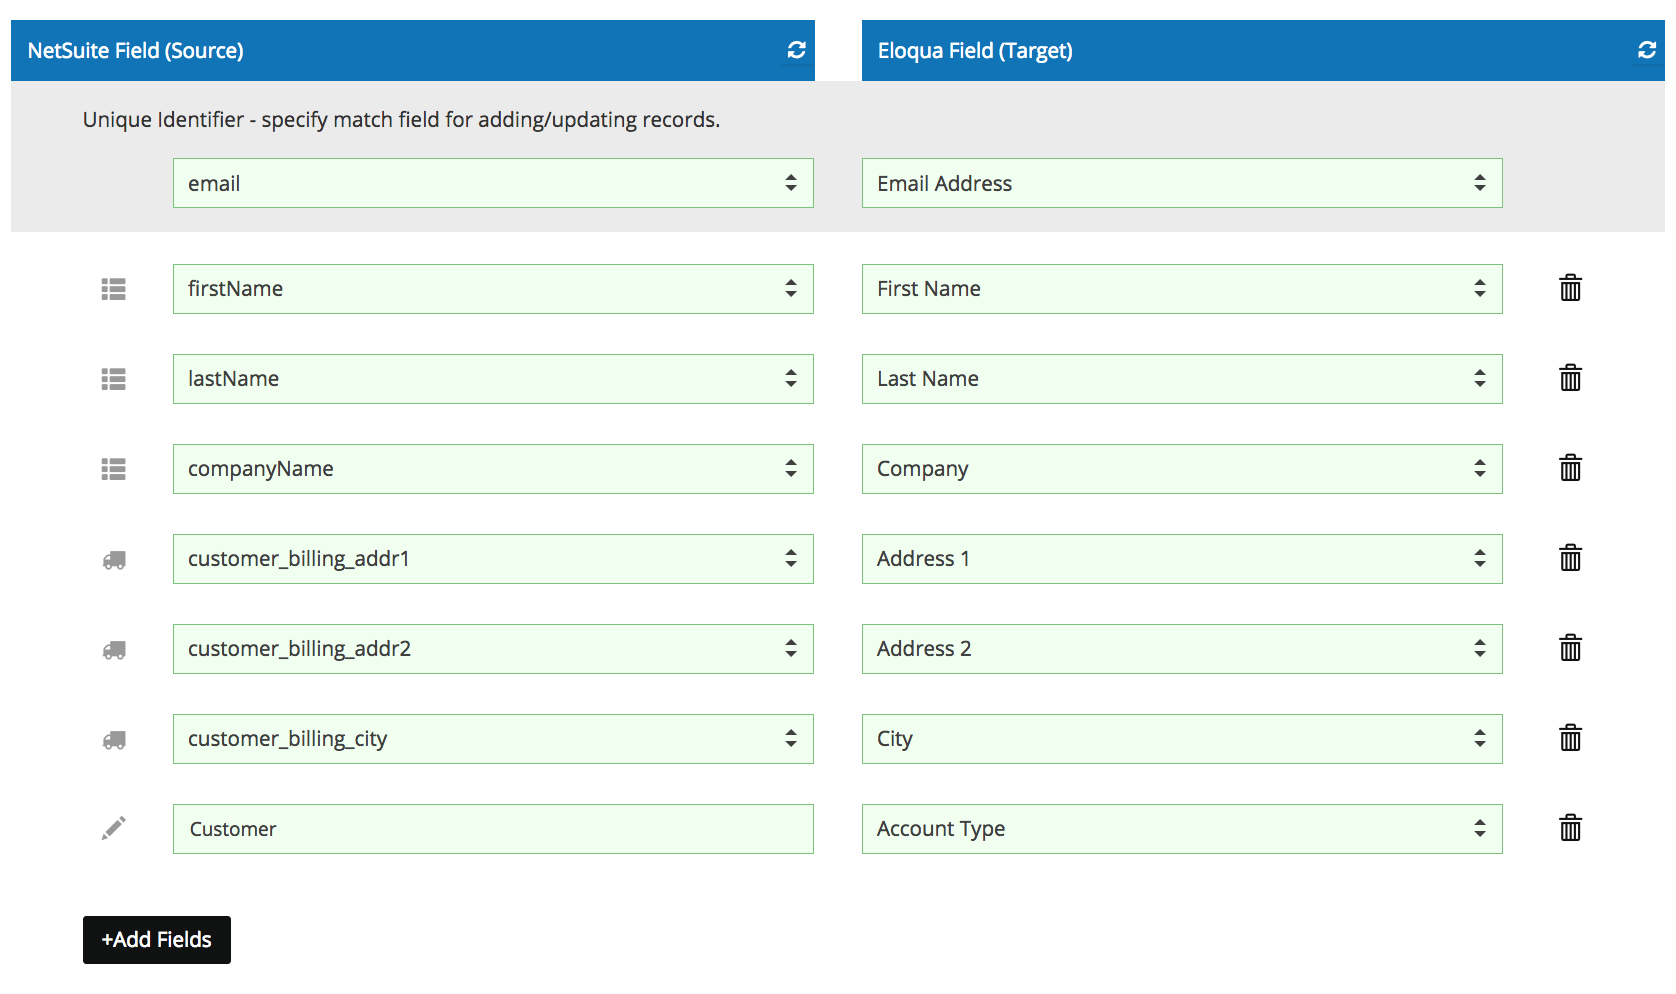This screenshot has width=1676, height=994.
Task: Open the companyName source dropdown
Action: click(x=493, y=469)
